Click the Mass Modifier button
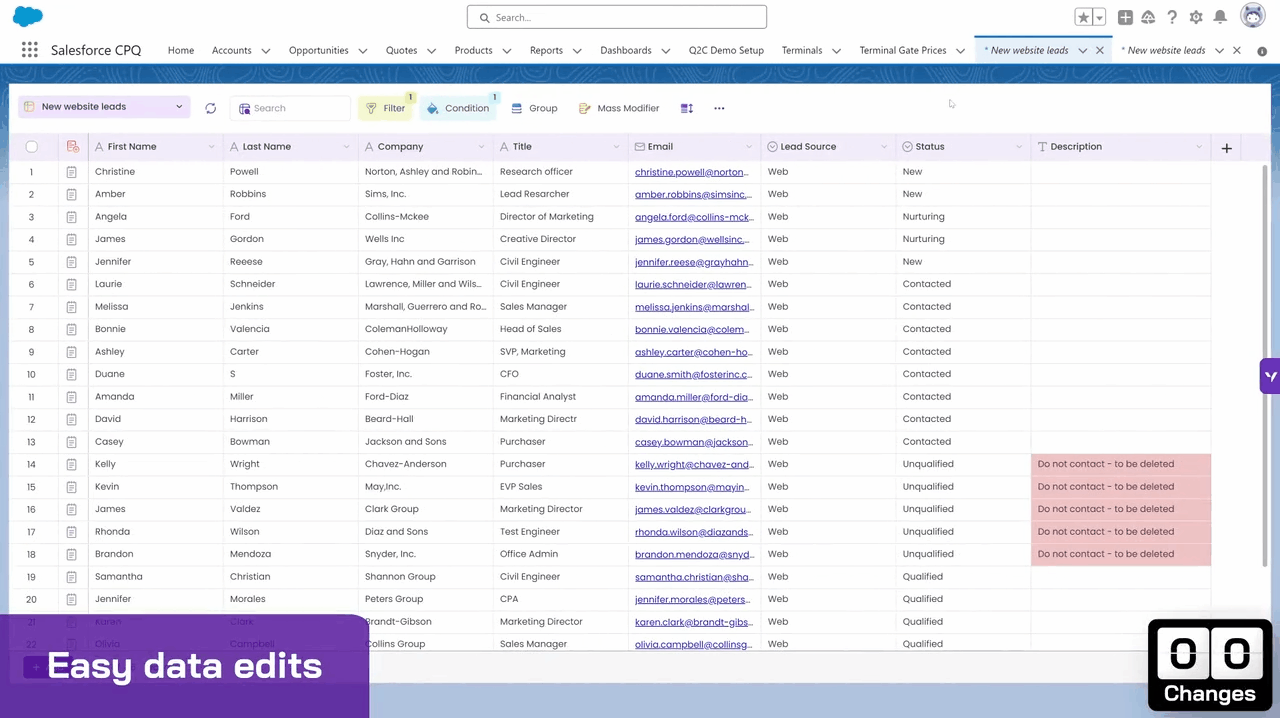This screenshot has height=718, width=1280. tap(619, 108)
